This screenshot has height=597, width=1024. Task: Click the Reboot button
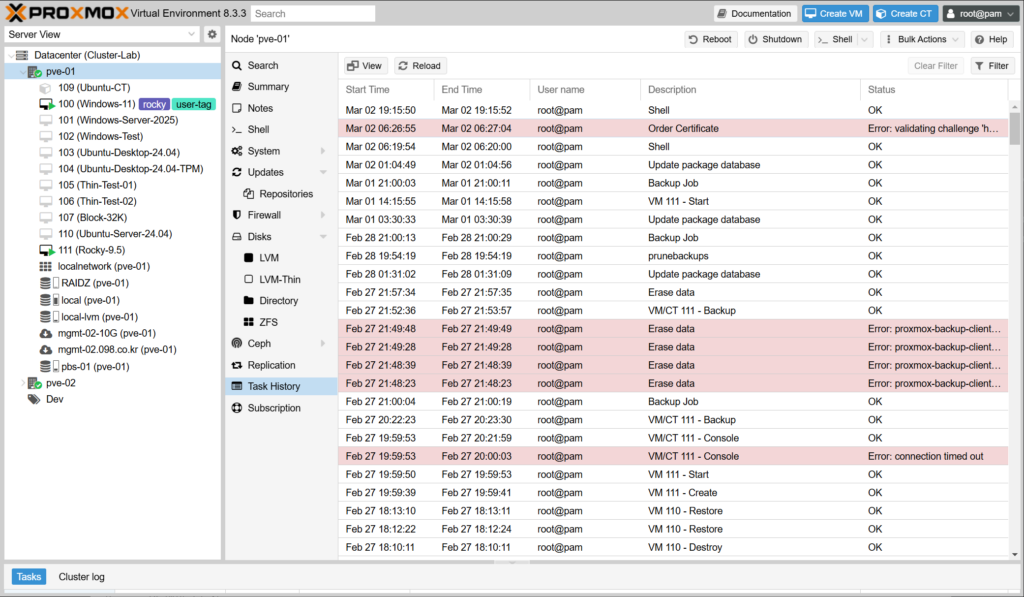pos(710,39)
